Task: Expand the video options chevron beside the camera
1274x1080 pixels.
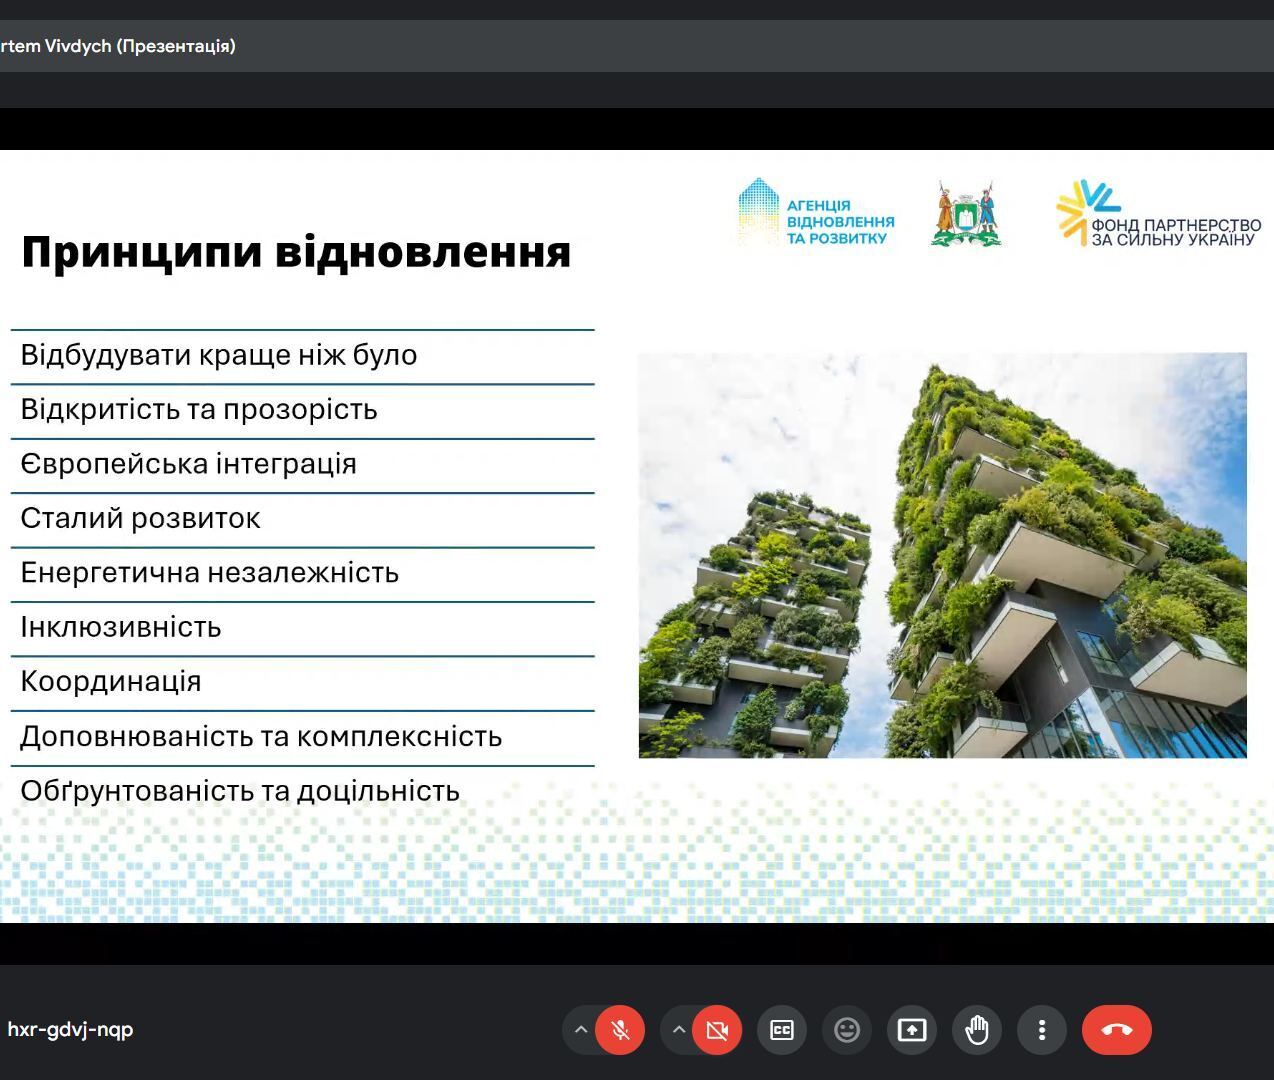Action: coord(678,1029)
